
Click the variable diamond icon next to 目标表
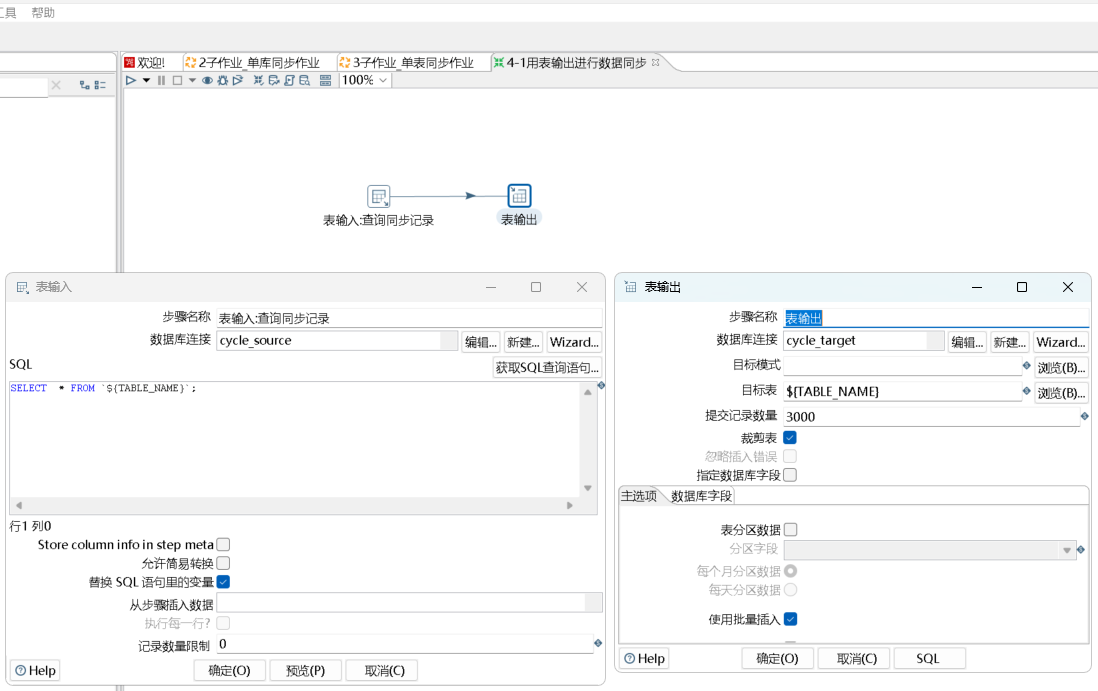tap(1027, 391)
